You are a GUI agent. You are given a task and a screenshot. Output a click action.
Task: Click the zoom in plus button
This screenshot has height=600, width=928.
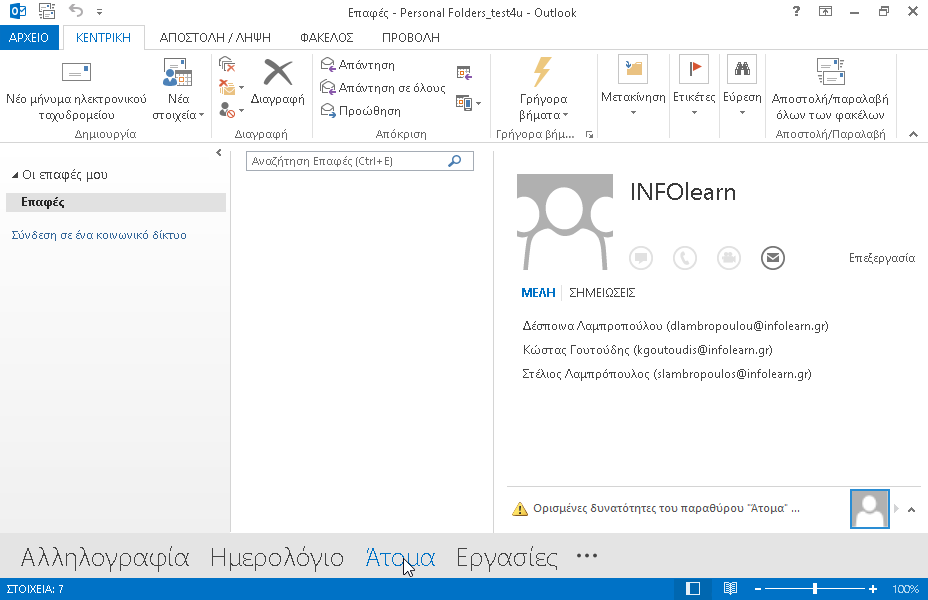point(872,589)
